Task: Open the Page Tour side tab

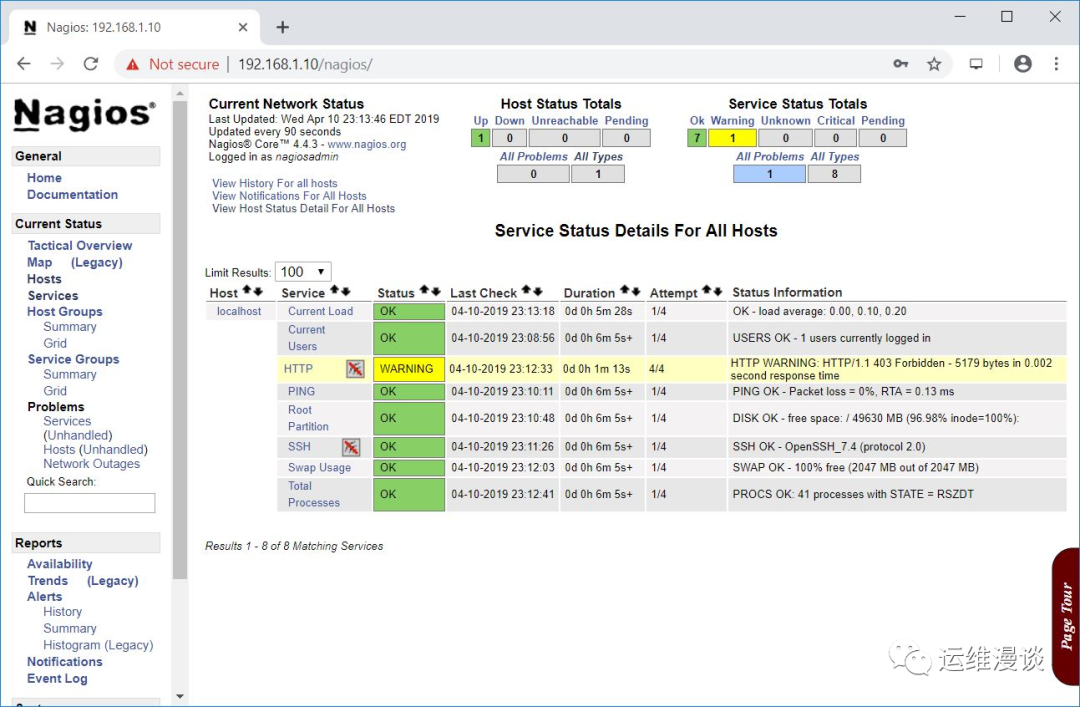Action: coord(1066,616)
